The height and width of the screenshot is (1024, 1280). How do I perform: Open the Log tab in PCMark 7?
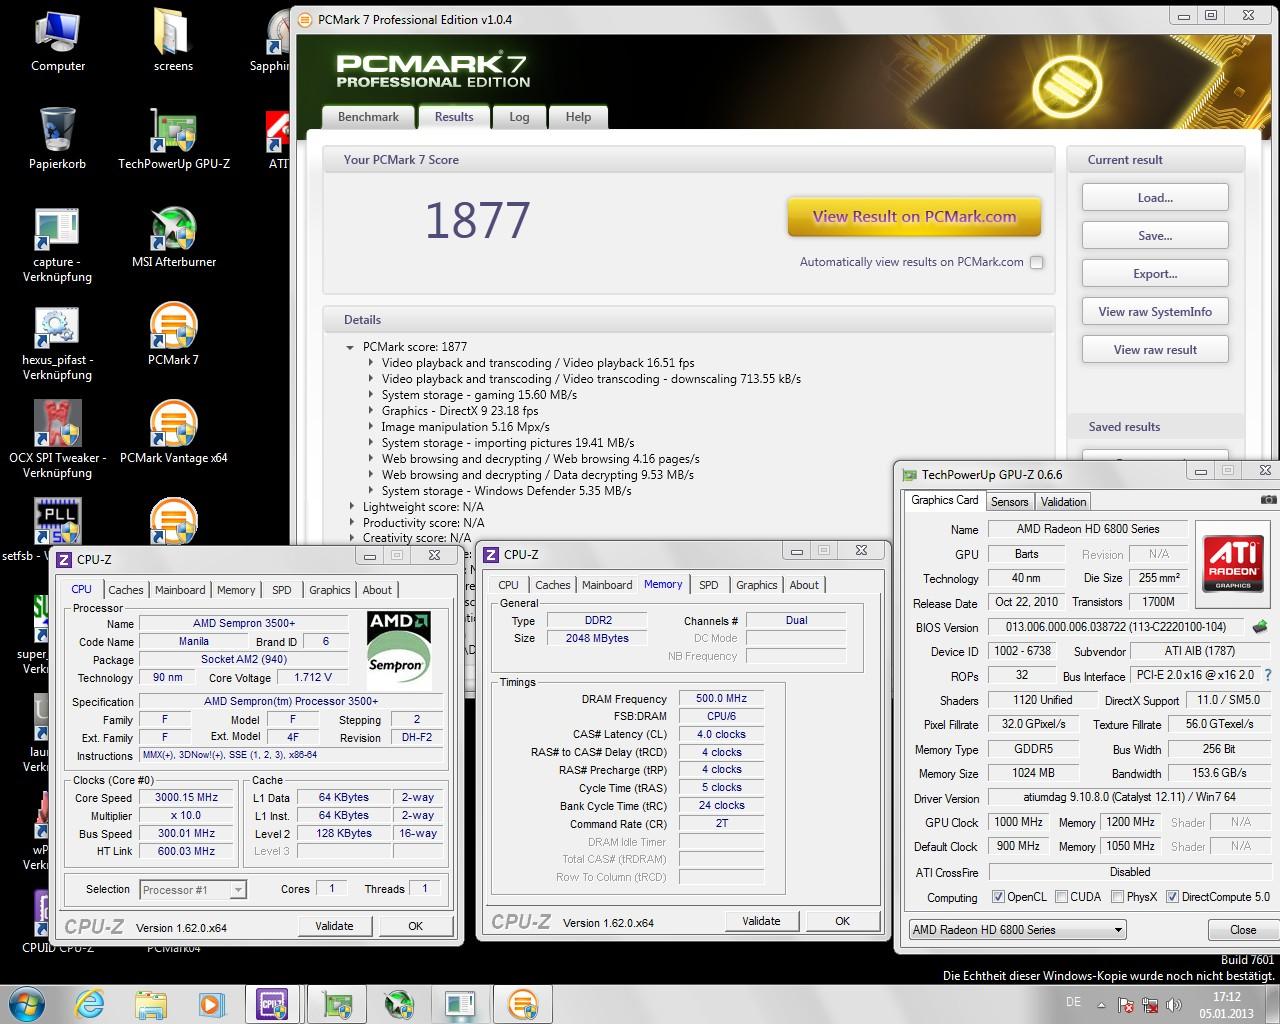[x=519, y=117]
